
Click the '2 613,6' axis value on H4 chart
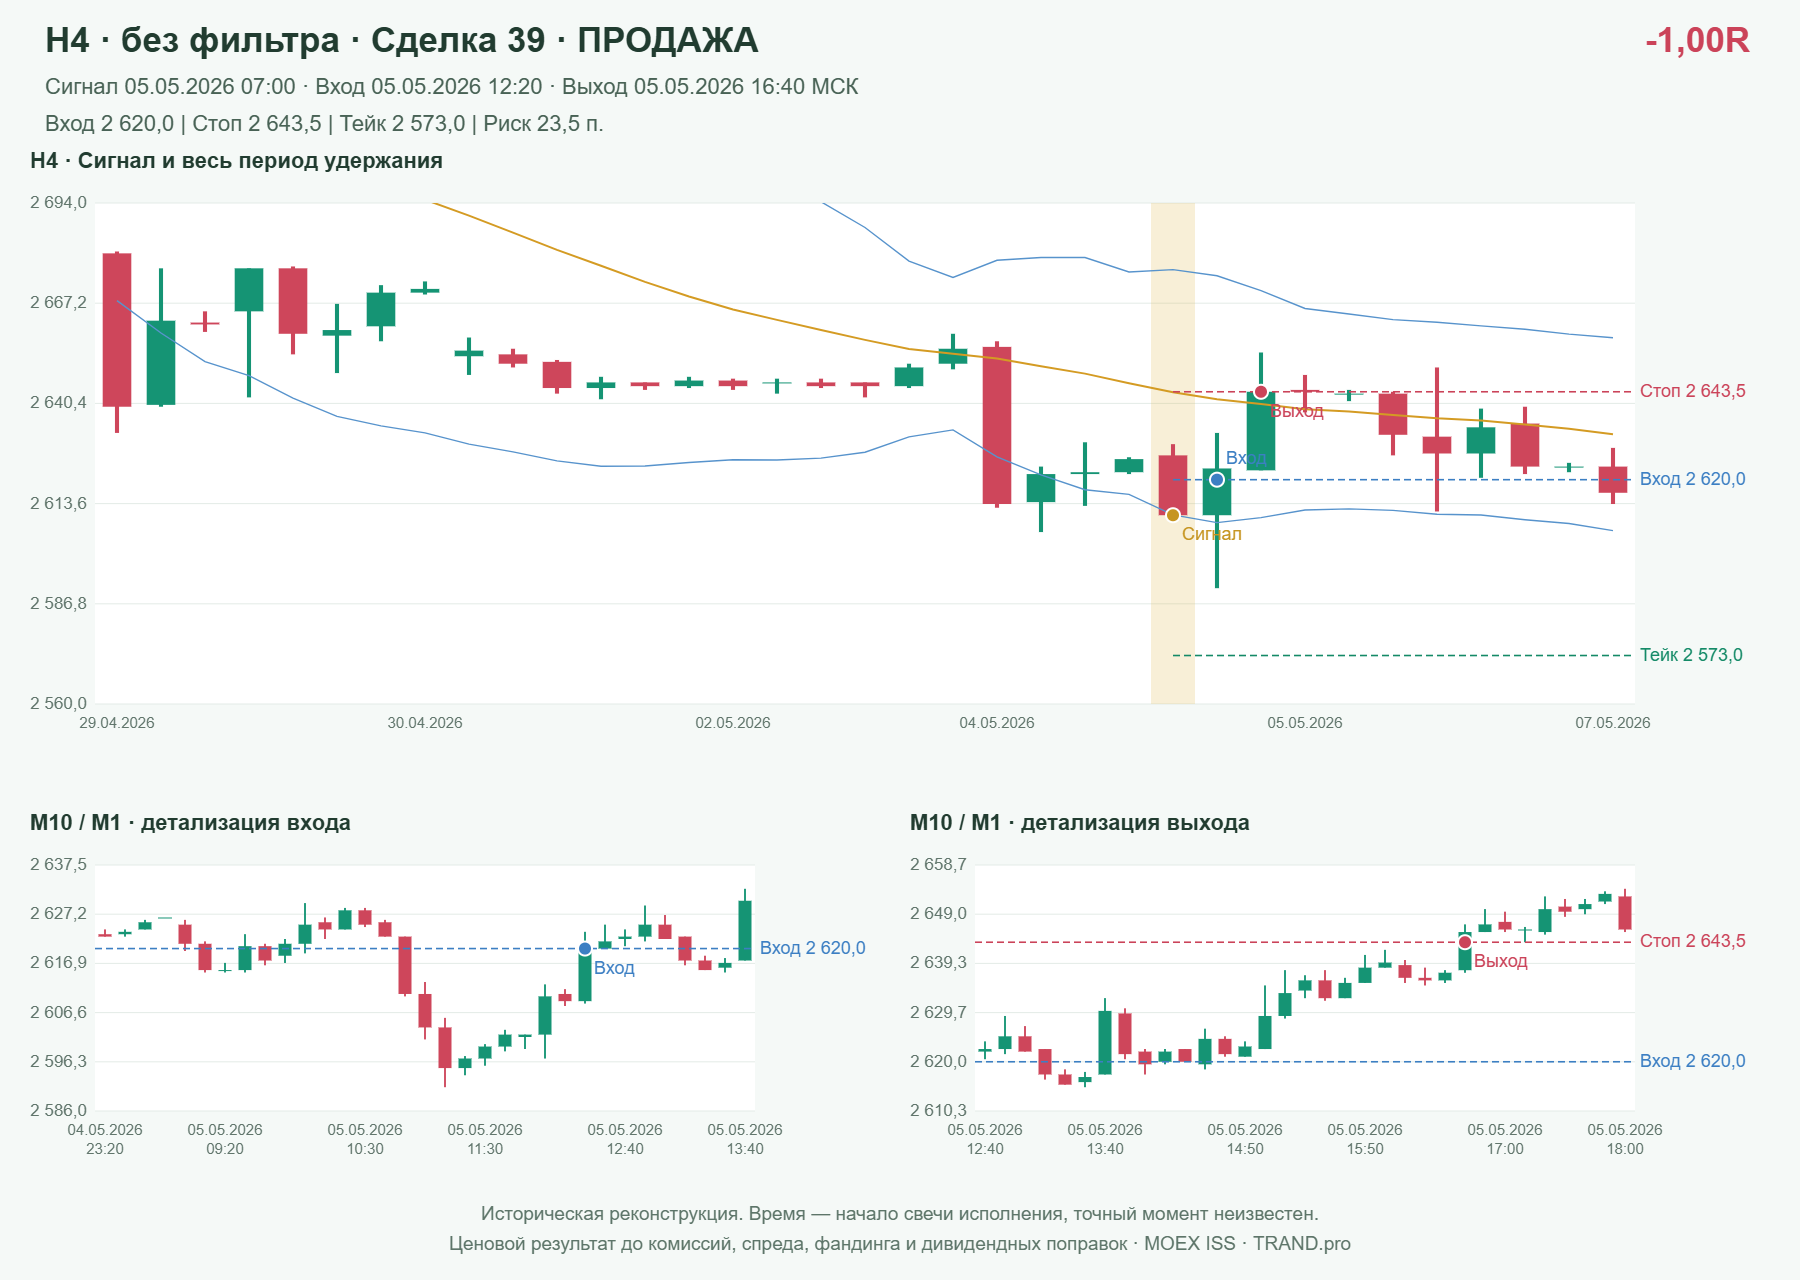(x=58, y=504)
